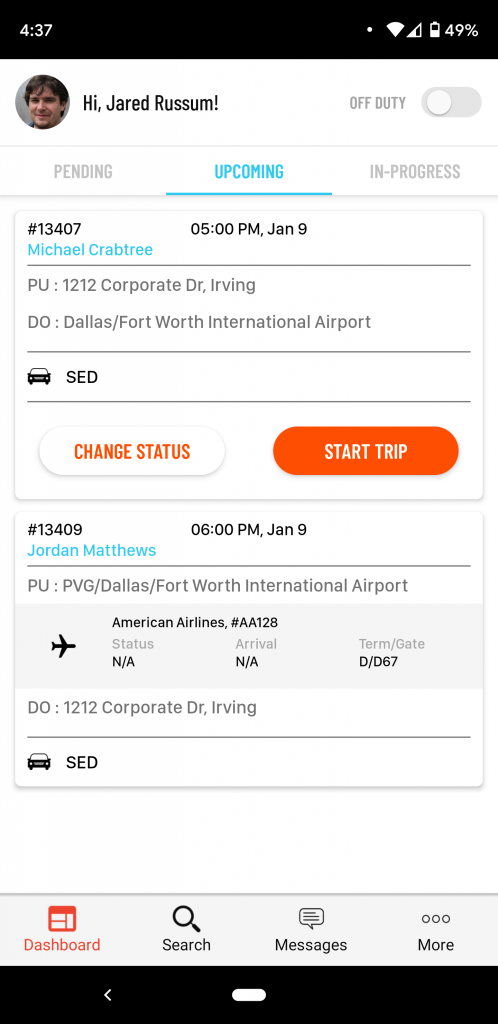Tap the Android back arrow
The image size is (498, 1024).
click(x=108, y=995)
